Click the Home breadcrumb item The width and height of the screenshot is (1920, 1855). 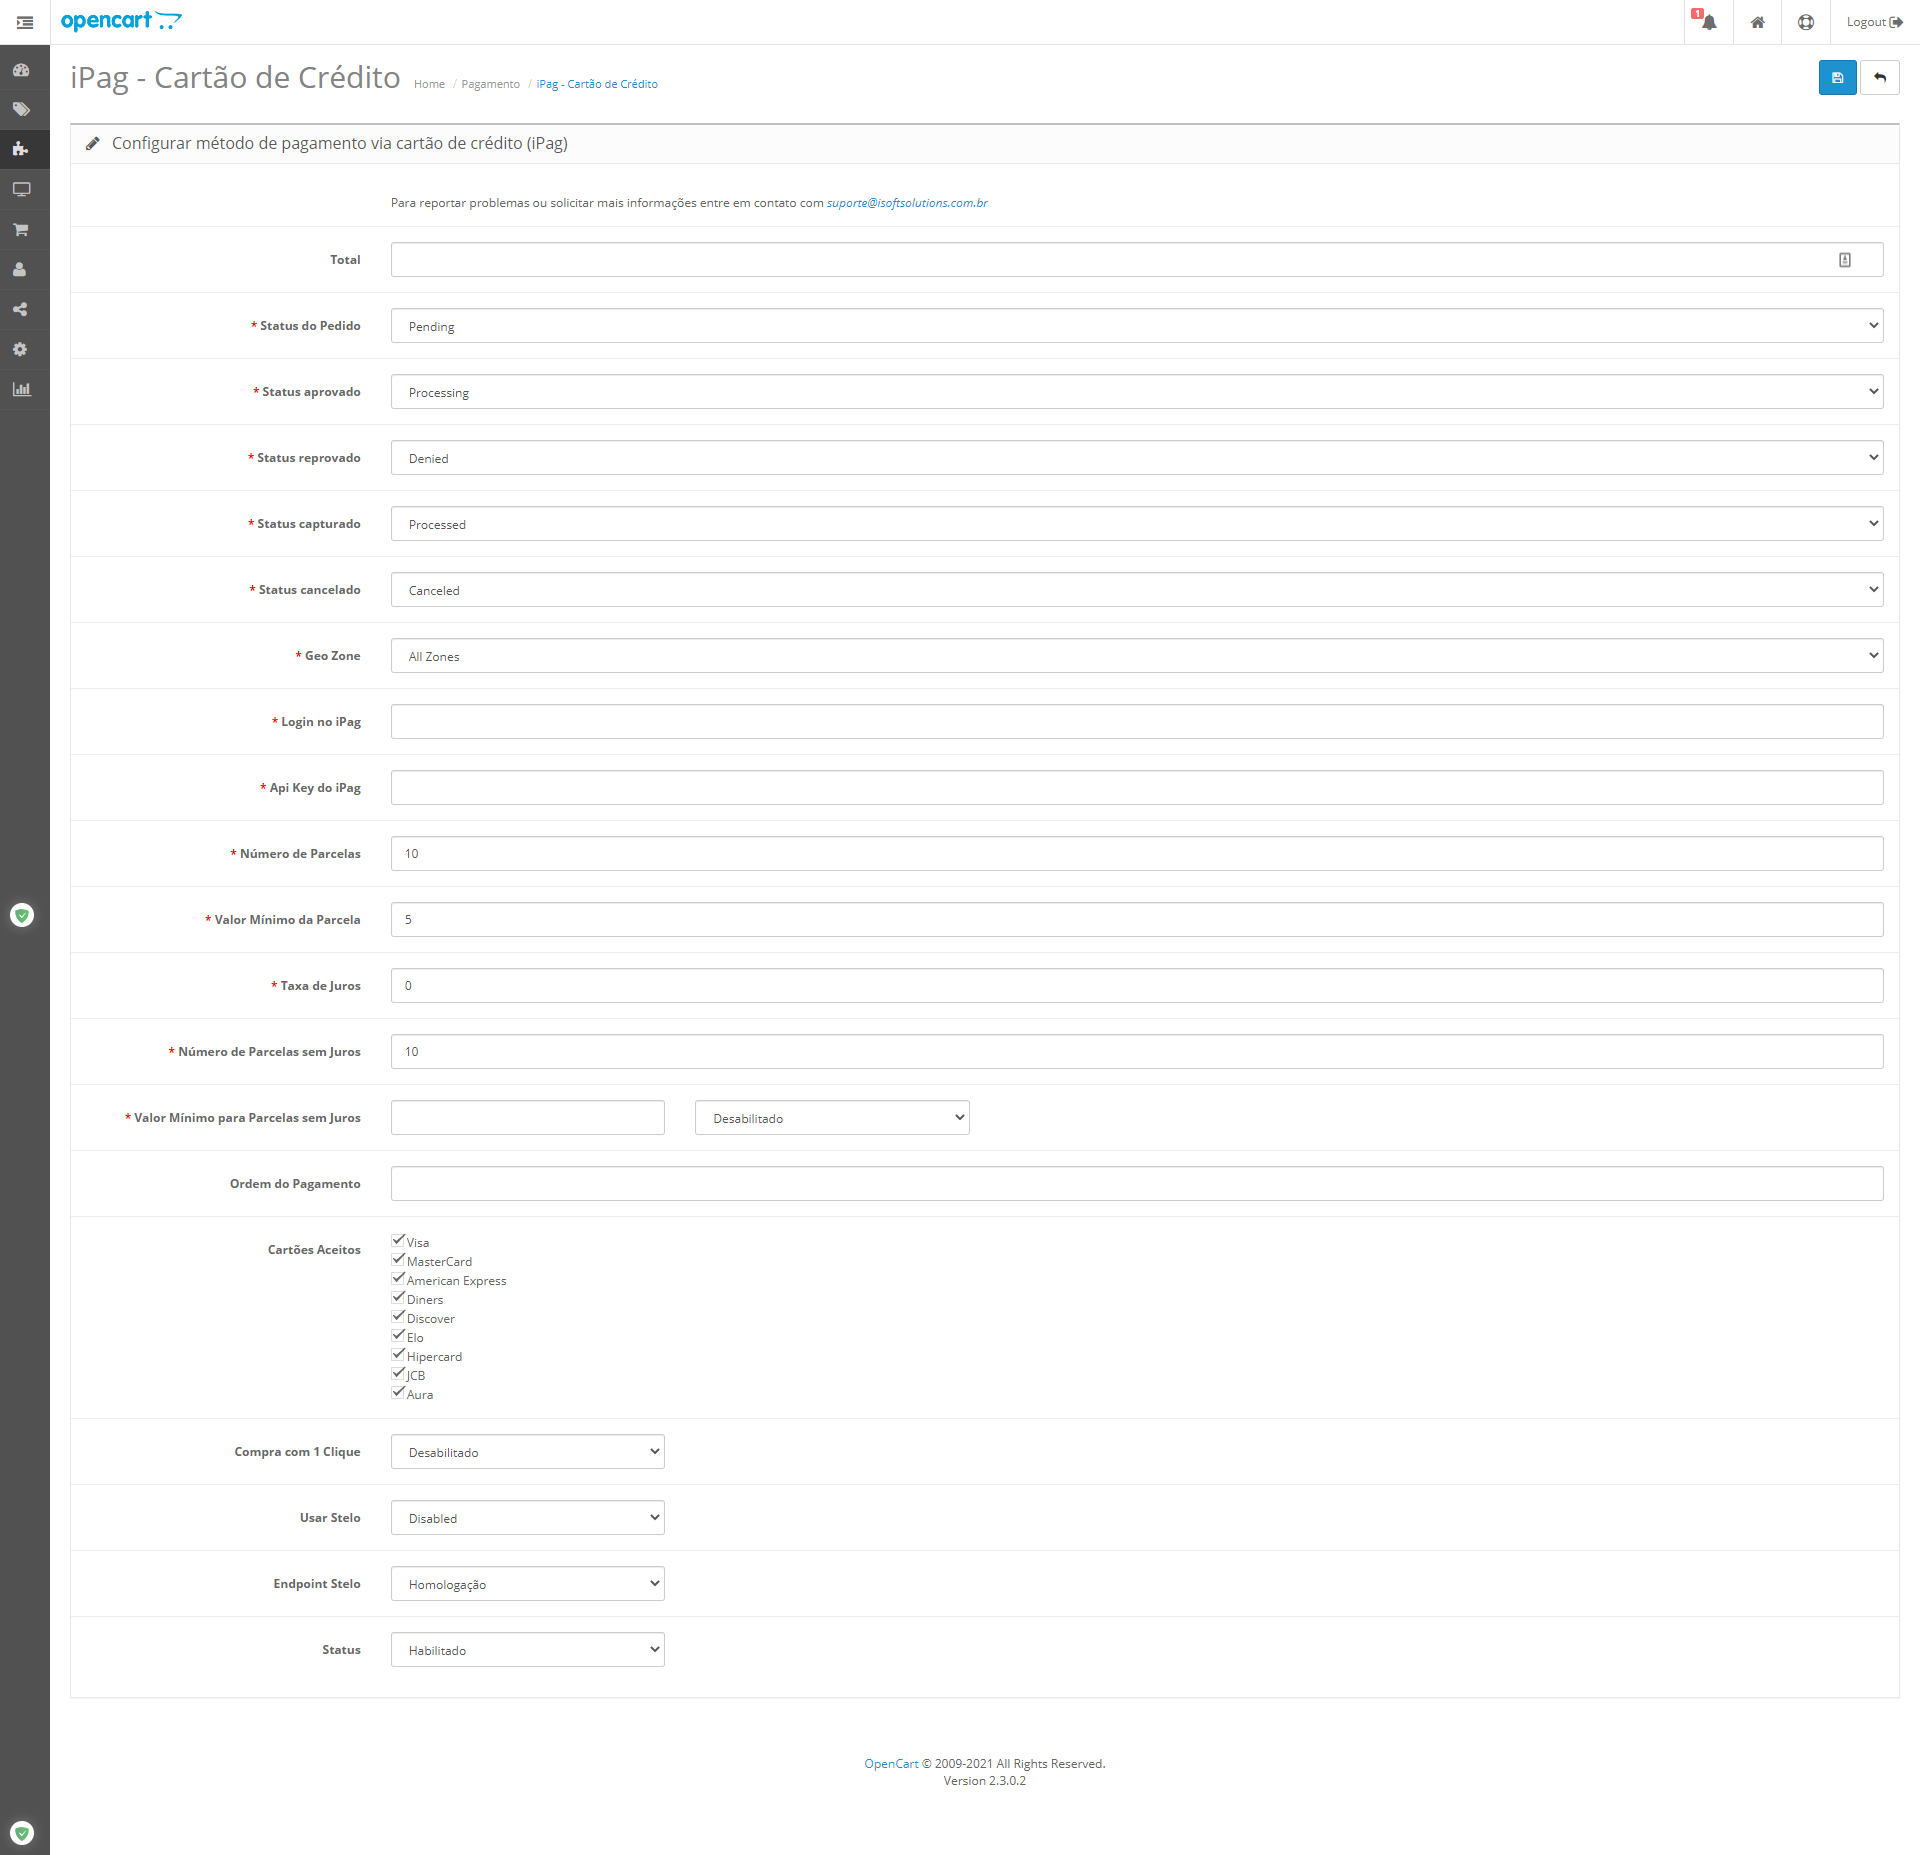tap(429, 84)
